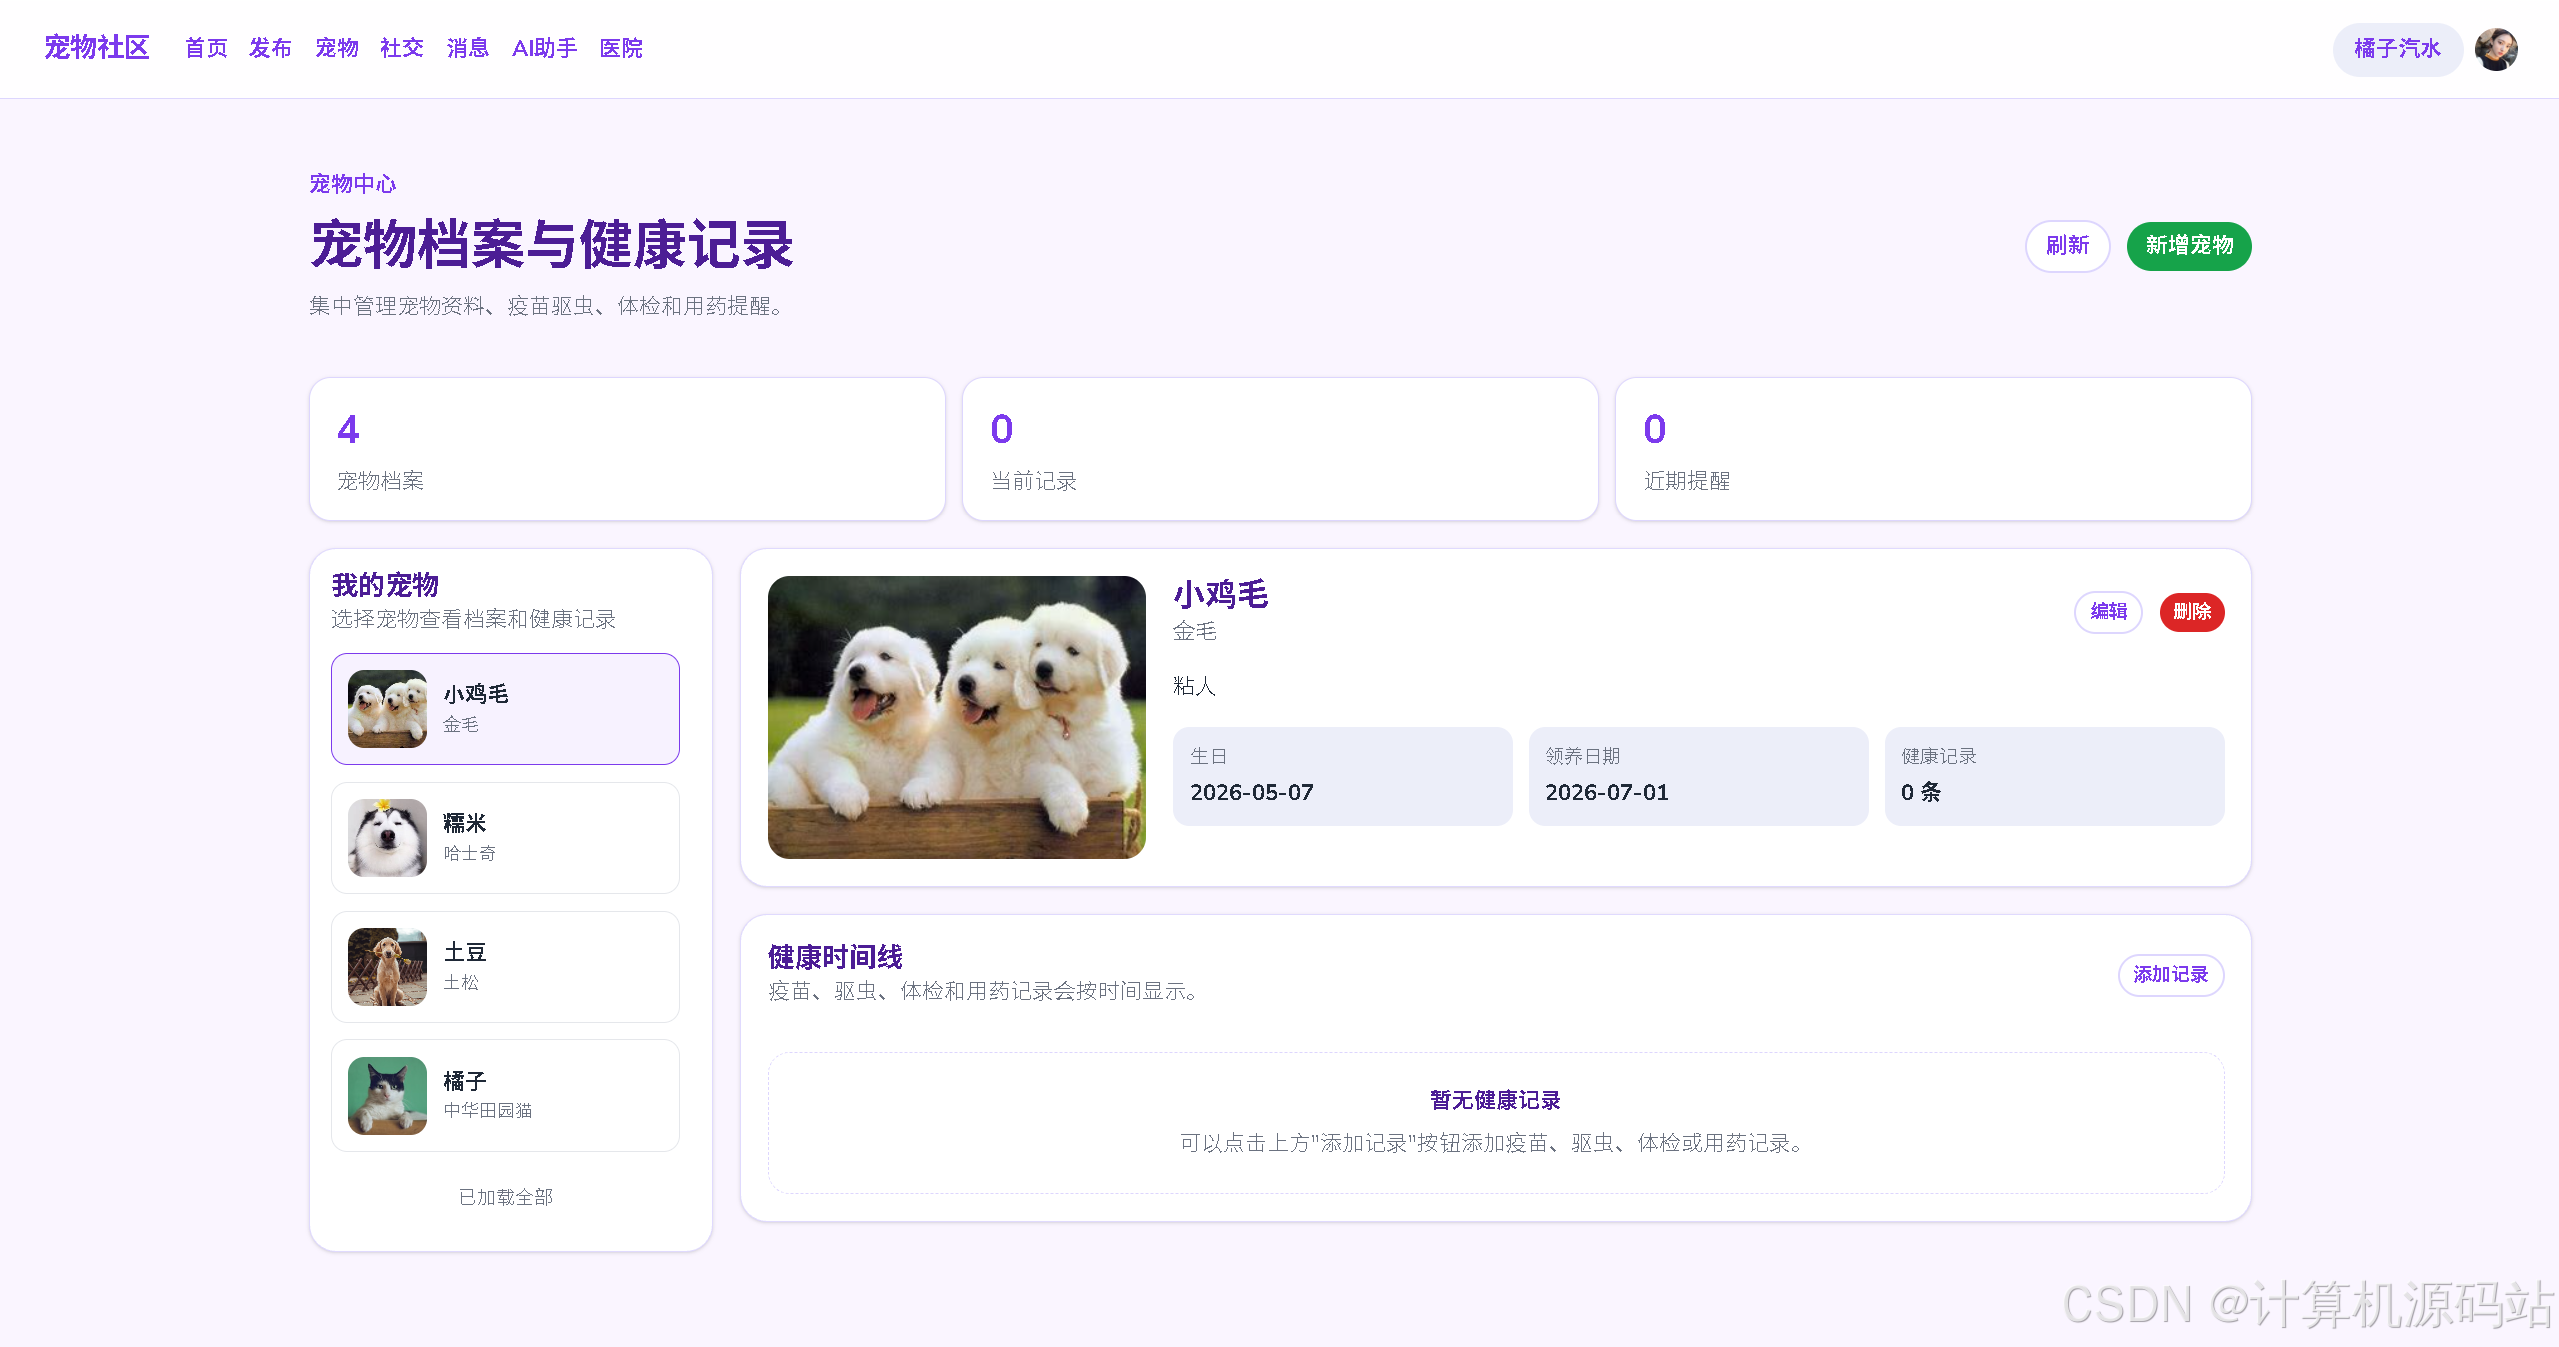Image resolution: width=2559 pixels, height=1347 pixels.
Task: Select 糯米 哈士奇 in the pet list
Action: [x=505, y=838]
